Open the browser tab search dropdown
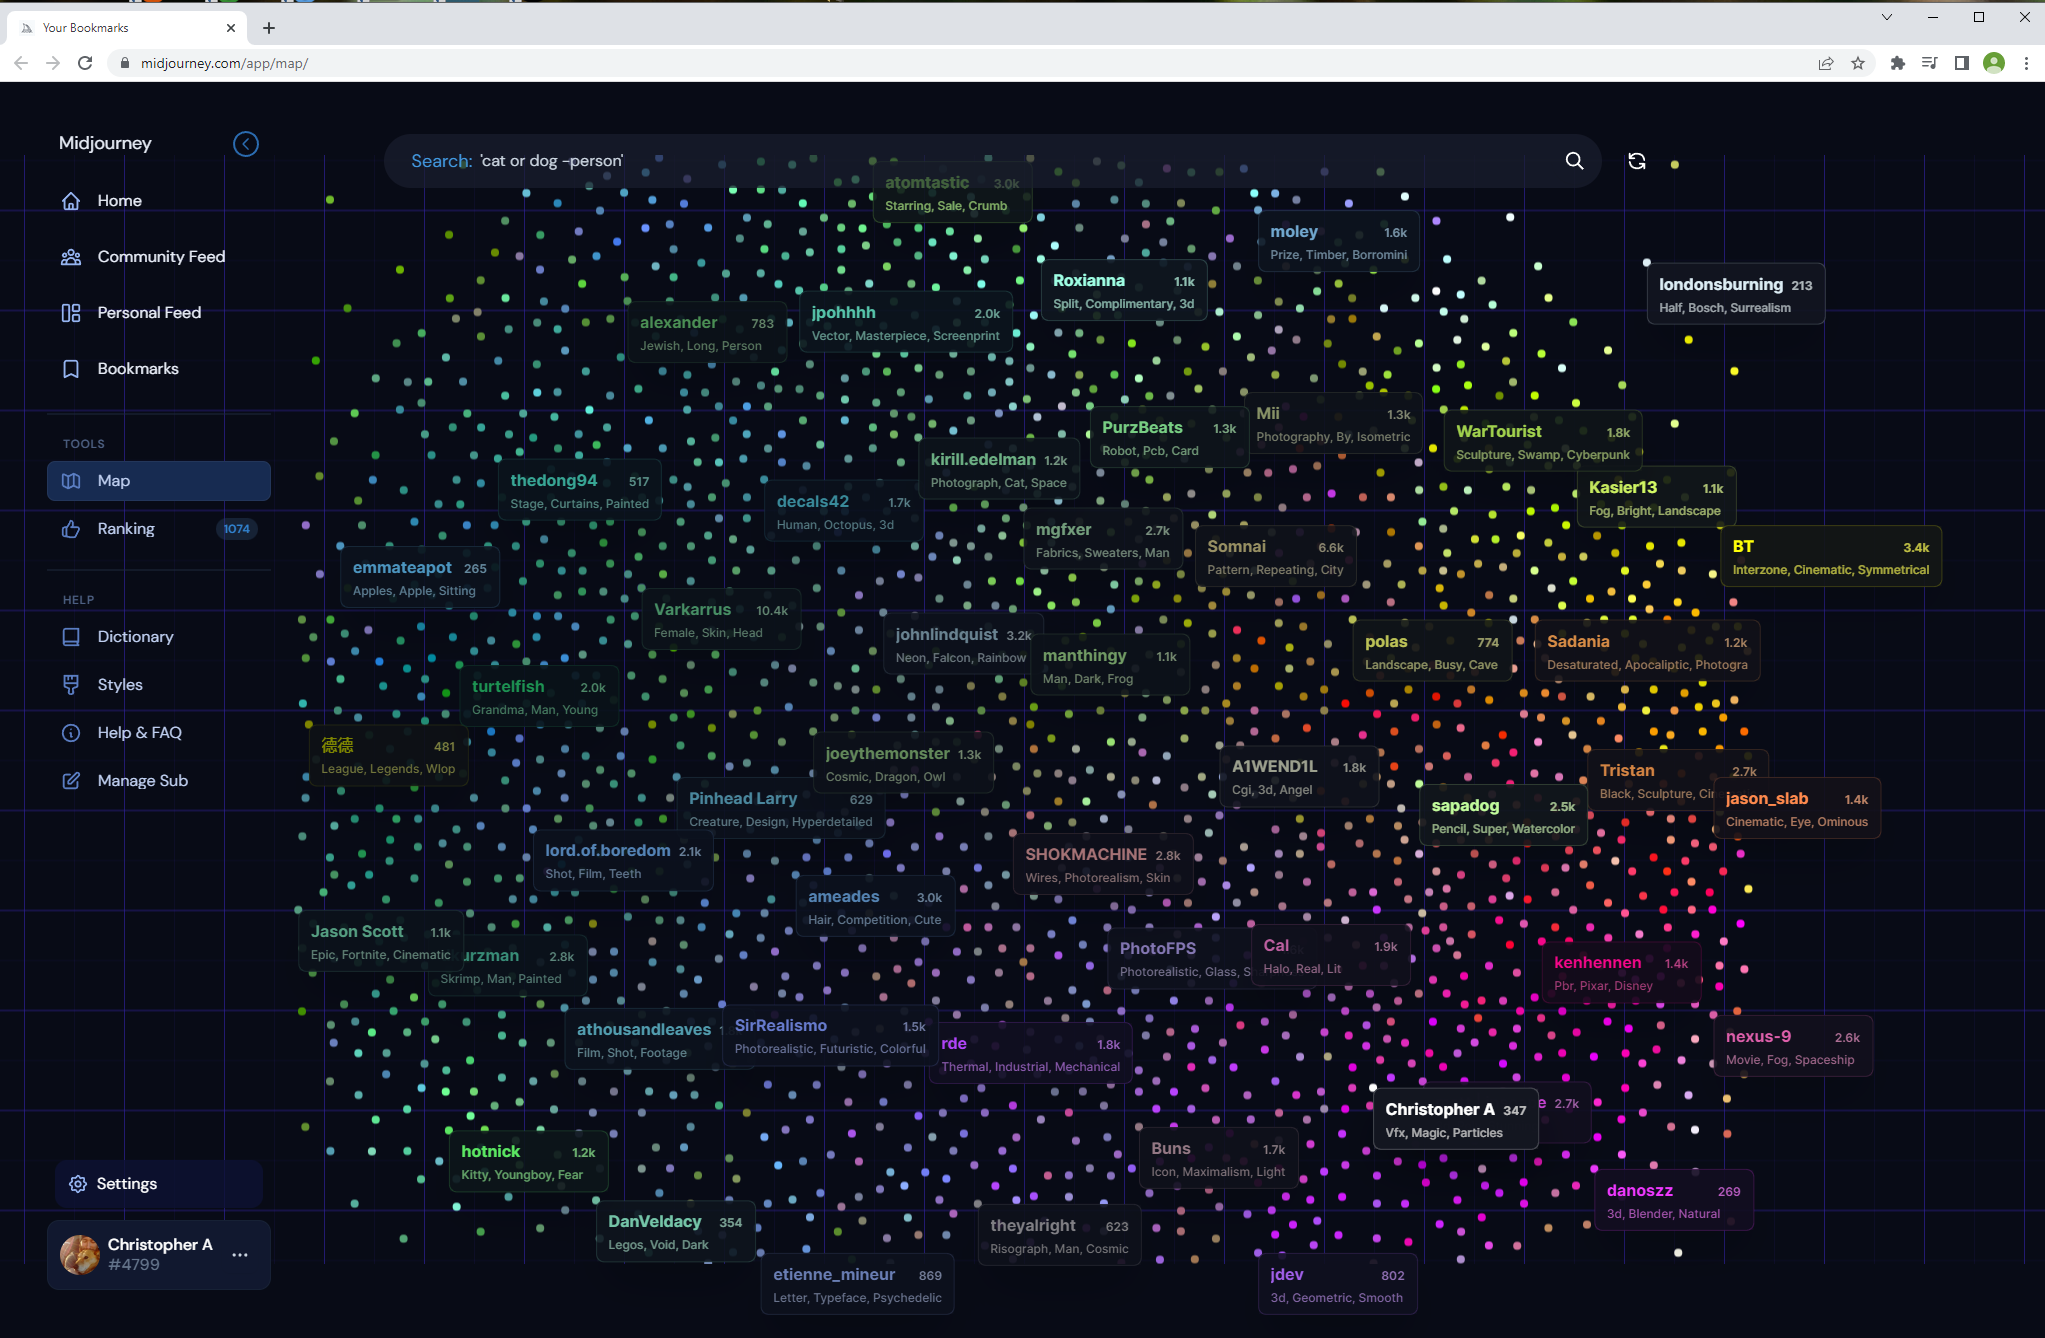This screenshot has height=1338, width=2045. pos(1886,17)
